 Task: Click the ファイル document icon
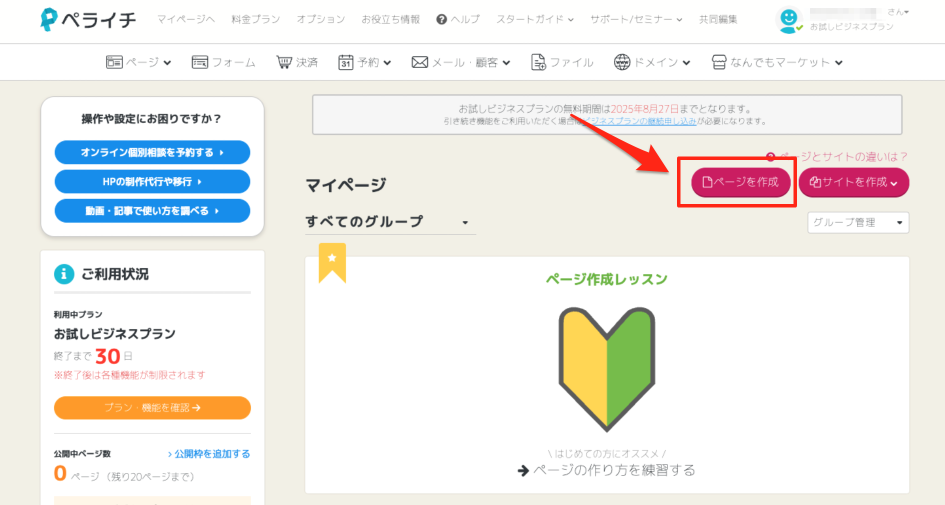pos(538,62)
